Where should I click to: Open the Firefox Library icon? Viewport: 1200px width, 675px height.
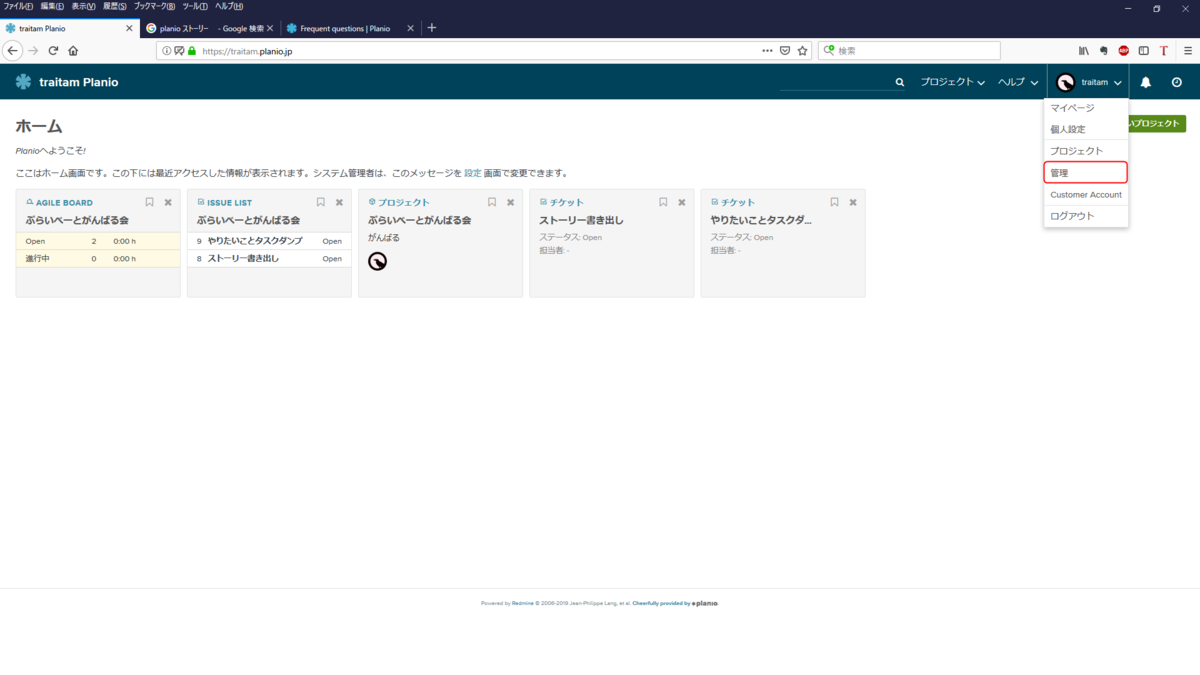pos(1083,50)
